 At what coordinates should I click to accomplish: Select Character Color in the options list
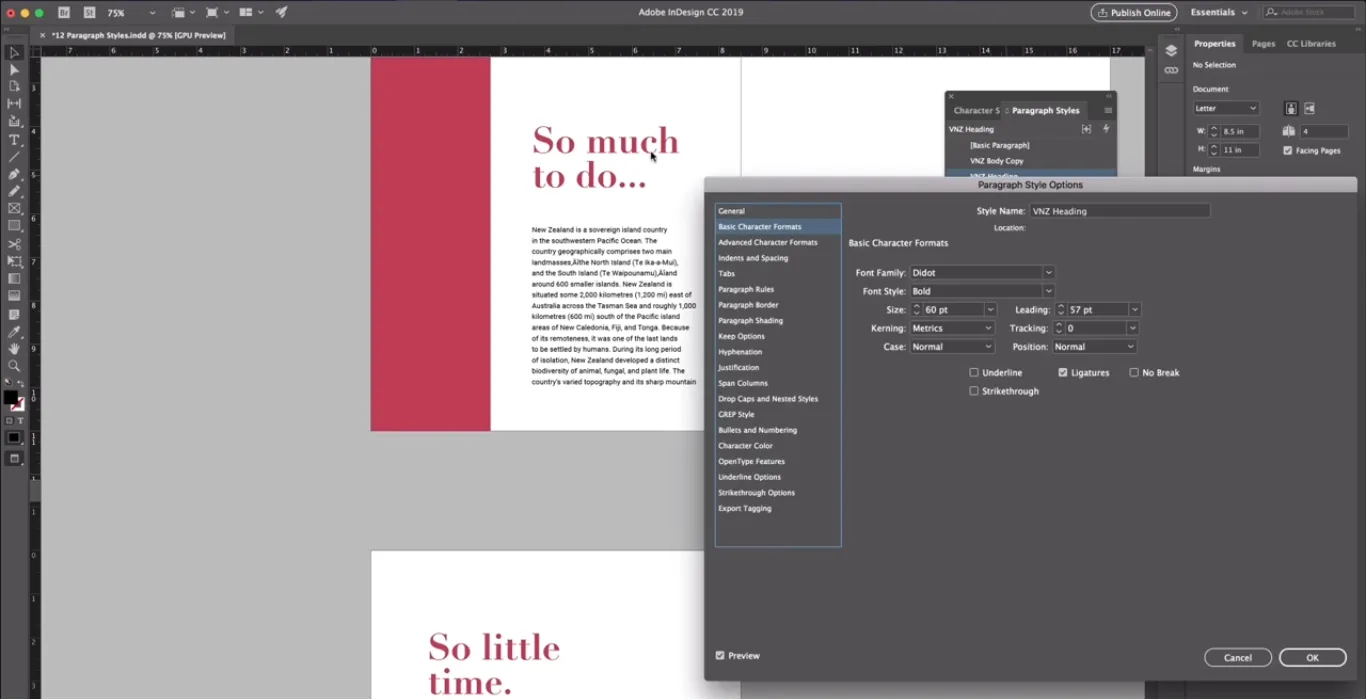coord(745,446)
